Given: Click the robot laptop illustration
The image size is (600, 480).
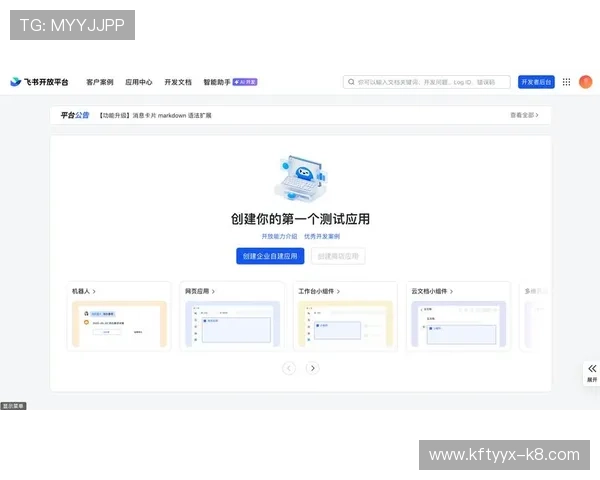Looking at the screenshot, I should (x=301, y=178).
